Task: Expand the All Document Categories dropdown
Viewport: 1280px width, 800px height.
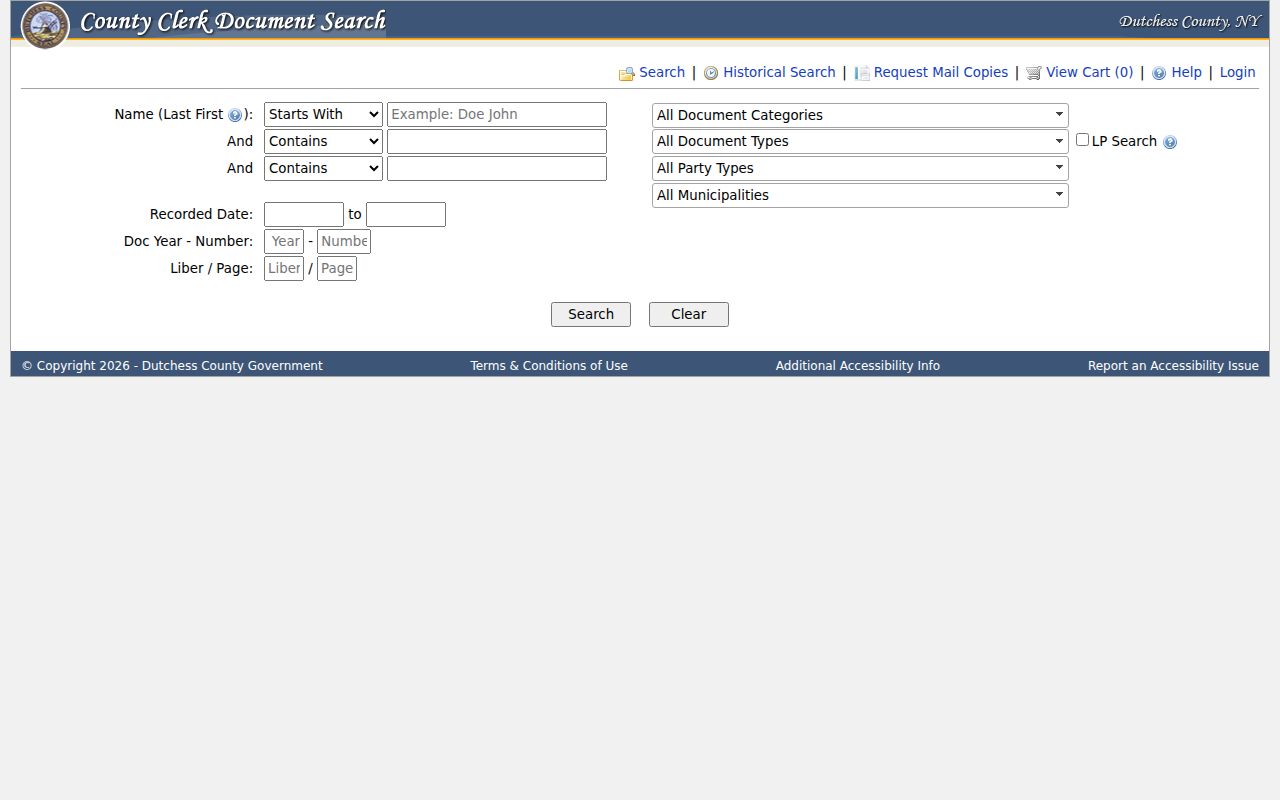Action: (x=860, y=115)
